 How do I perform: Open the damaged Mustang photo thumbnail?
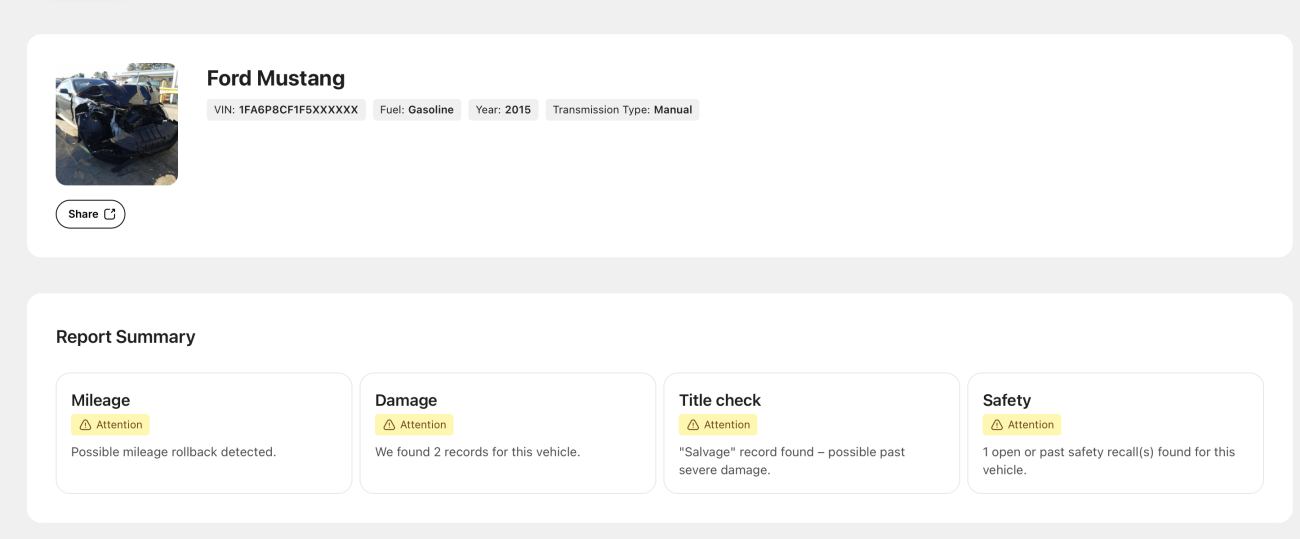117,124
